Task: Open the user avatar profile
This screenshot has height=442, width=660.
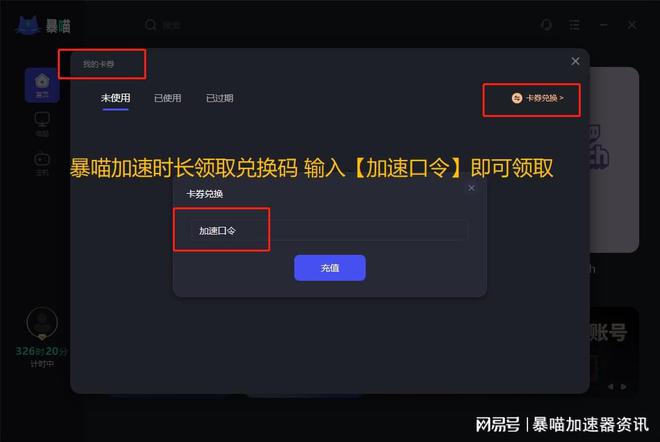Action: pyautogui.click(x=42, y=323)
